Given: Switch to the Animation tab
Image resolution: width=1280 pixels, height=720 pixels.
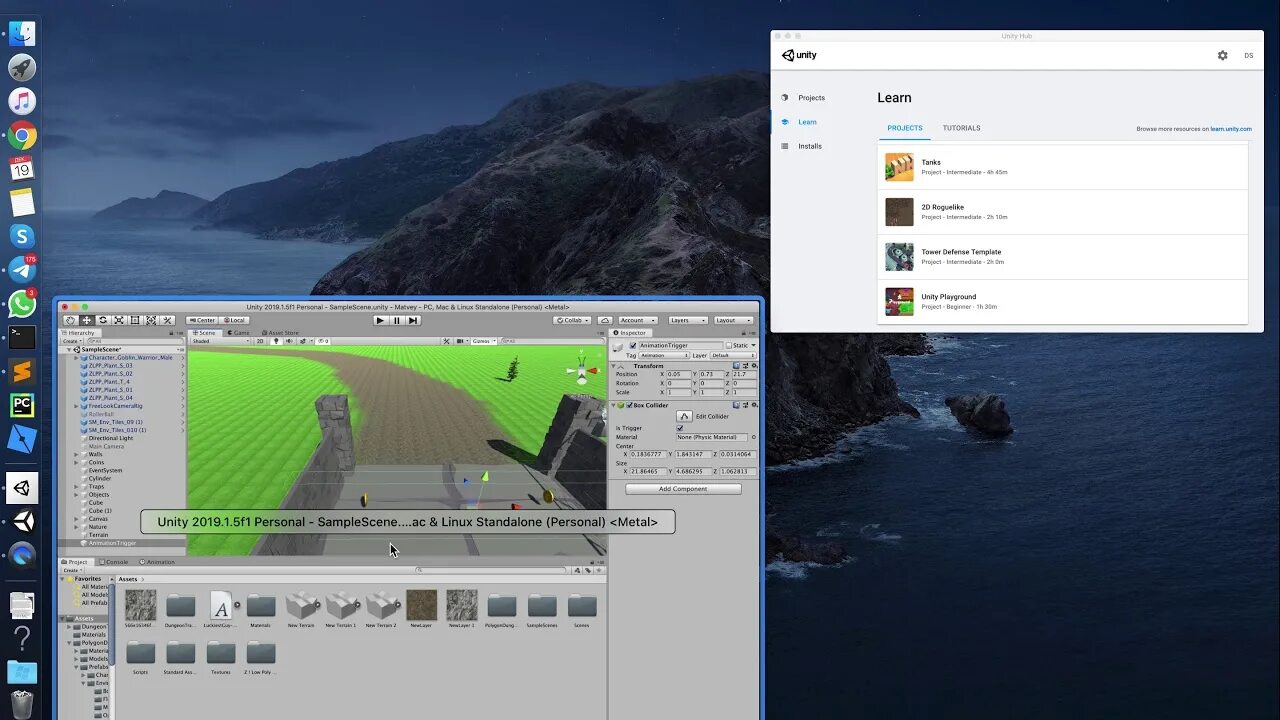Looking at the screenshot, I should 157,562.
